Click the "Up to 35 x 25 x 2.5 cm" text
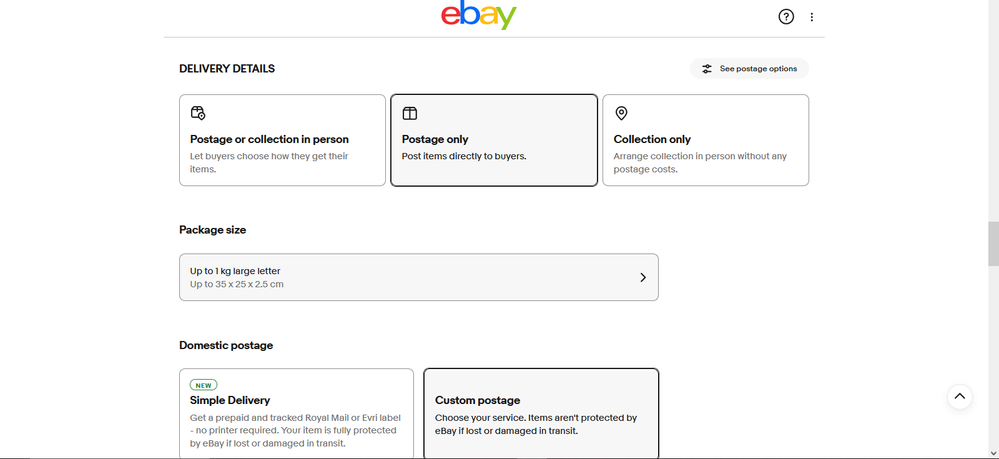Viewport: 999px width, 459px height. click(237, 285)
